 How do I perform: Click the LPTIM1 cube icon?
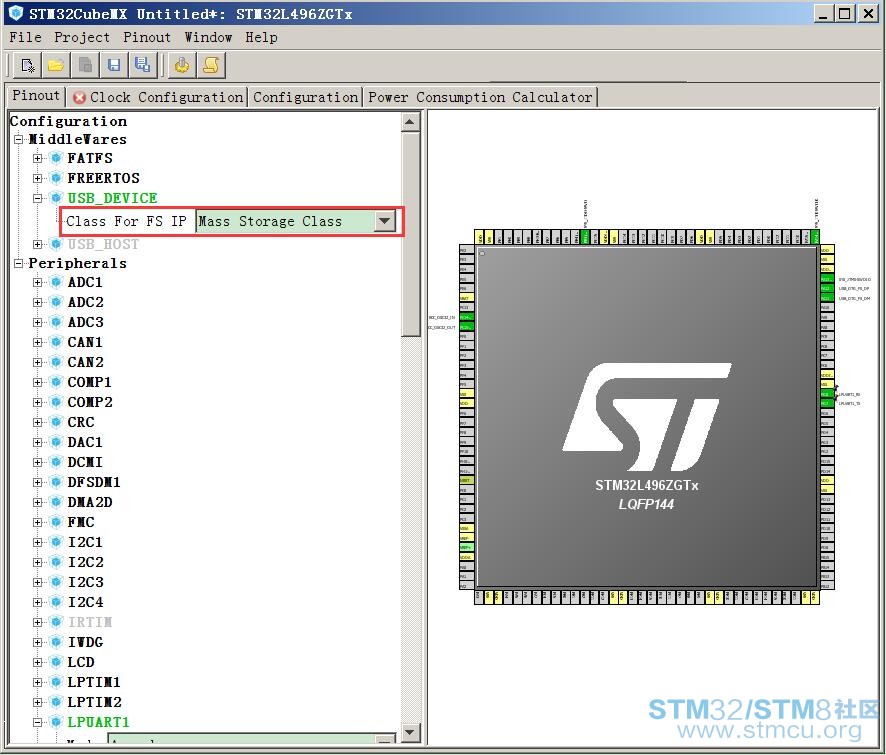click(56, 682)
